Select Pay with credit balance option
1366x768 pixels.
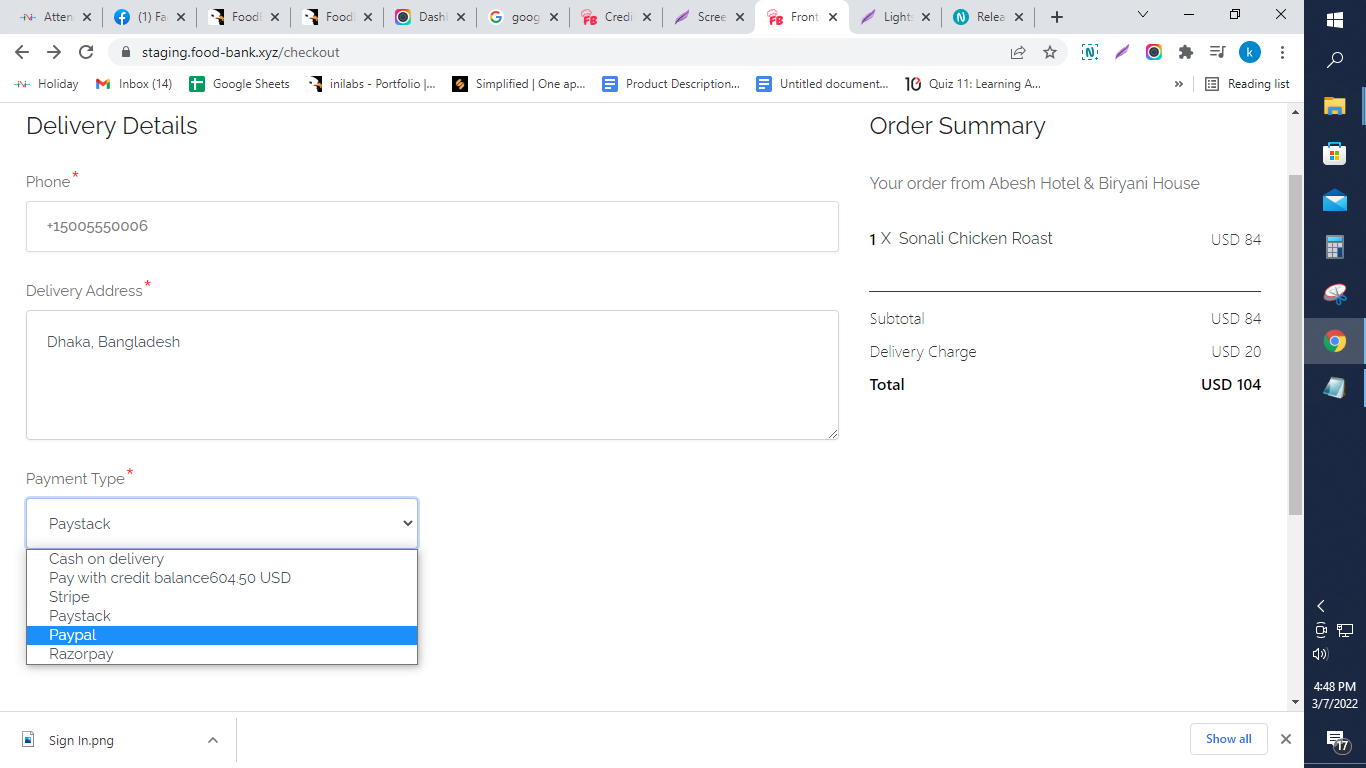click(x=222, y=578)
